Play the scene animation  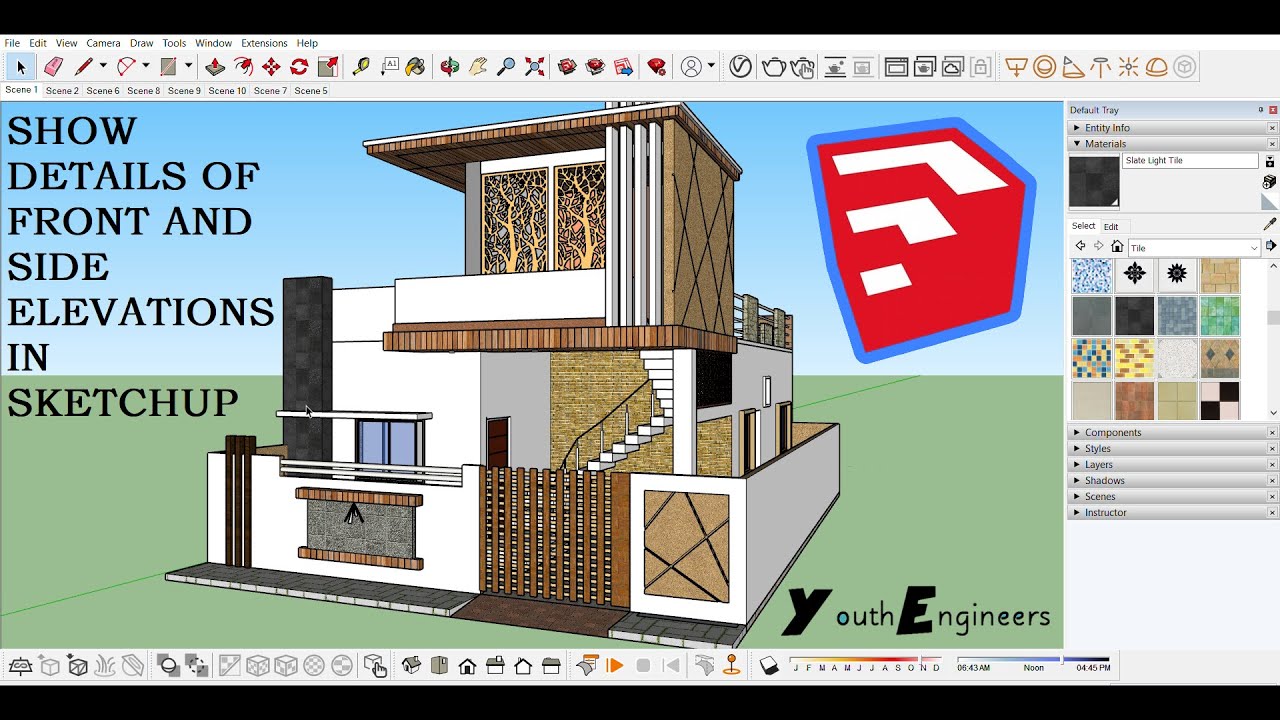(x=615, y=665)
